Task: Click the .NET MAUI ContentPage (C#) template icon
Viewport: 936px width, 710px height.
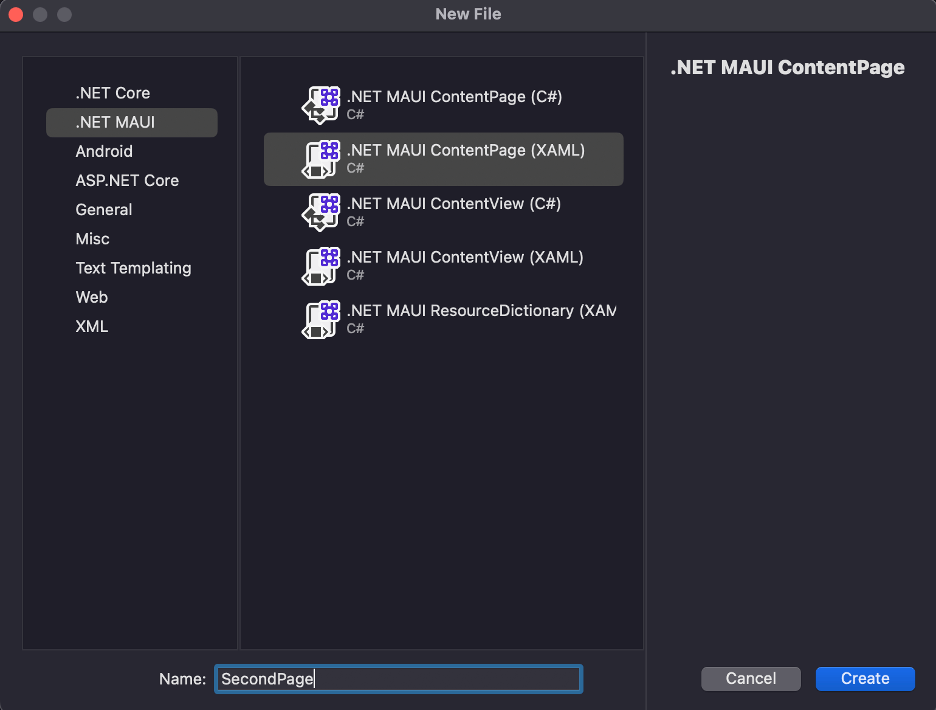Action: coord(321,104)
